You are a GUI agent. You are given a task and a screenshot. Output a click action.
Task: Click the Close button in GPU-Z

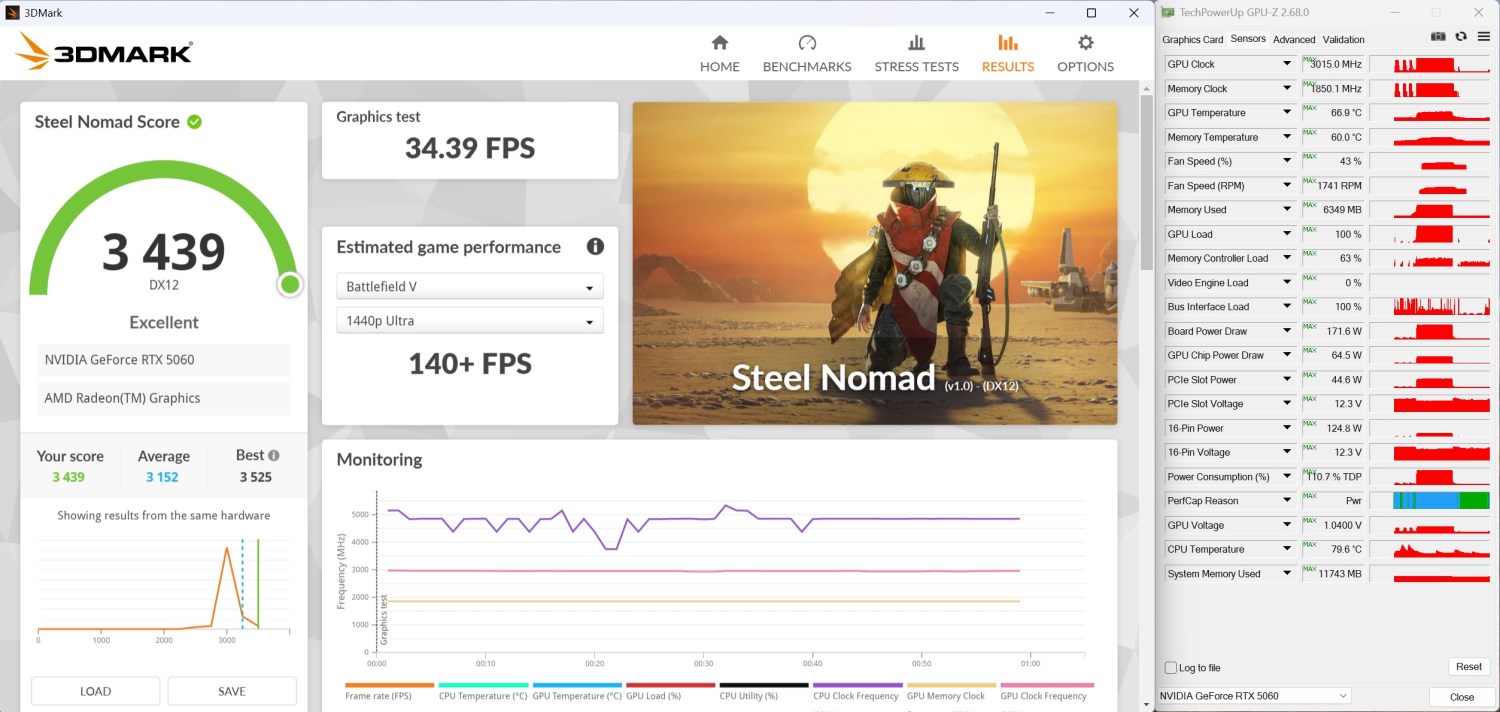point(1462,697)
